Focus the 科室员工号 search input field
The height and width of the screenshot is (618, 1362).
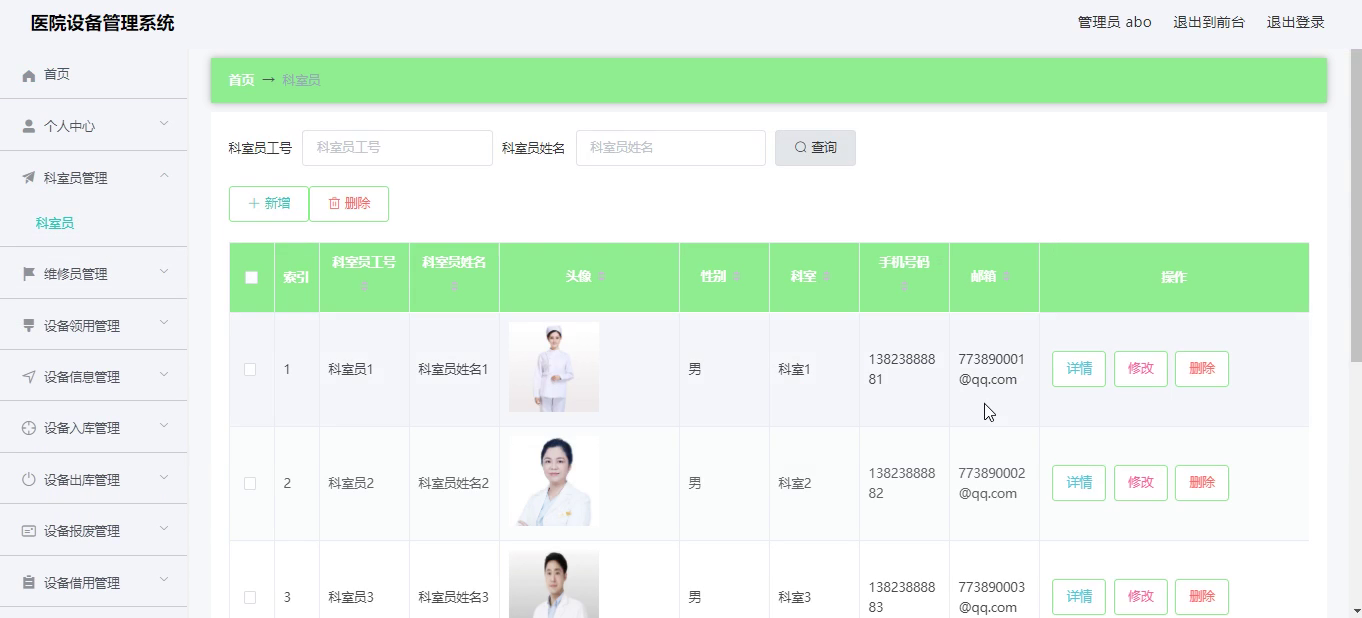coord(397,148)
